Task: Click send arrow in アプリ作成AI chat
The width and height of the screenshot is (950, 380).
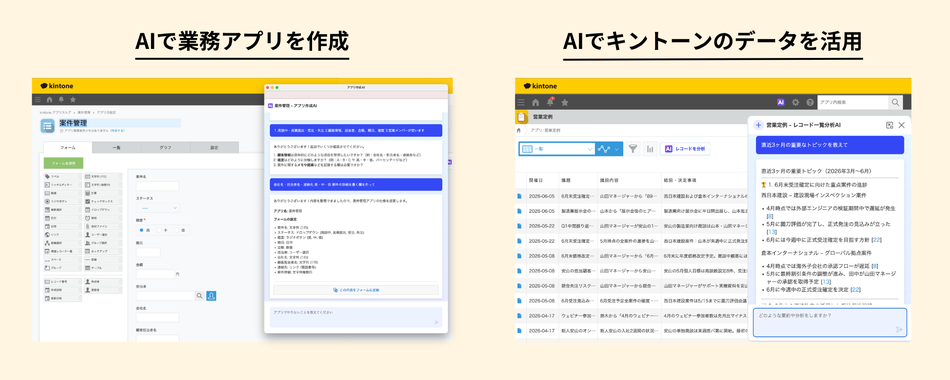Action: (436, 322)
